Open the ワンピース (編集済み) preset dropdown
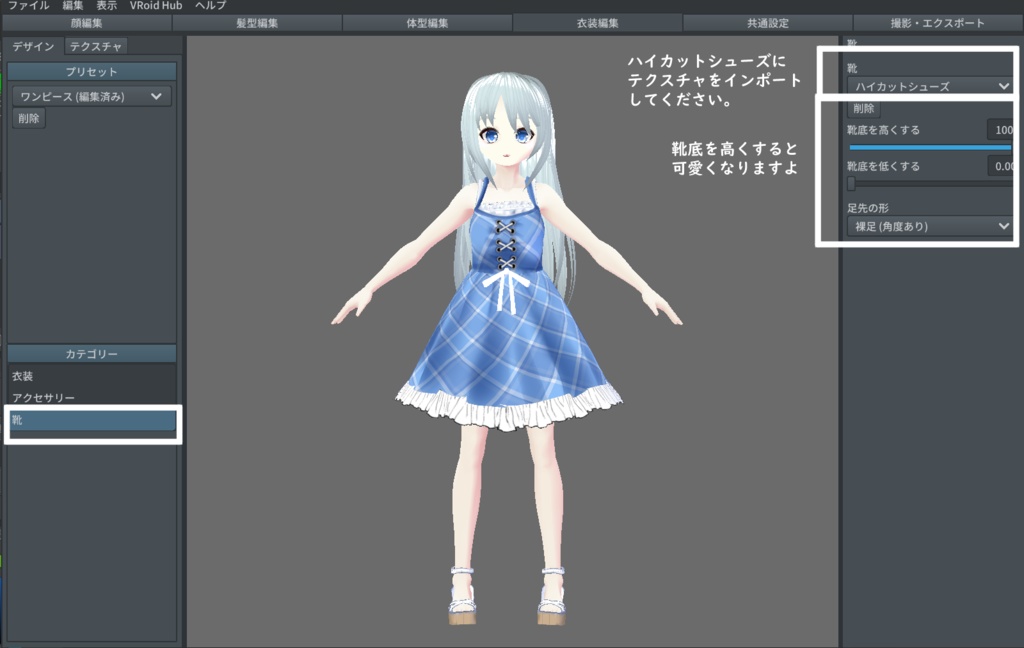 pyautogui.click(x=92, y=95)
